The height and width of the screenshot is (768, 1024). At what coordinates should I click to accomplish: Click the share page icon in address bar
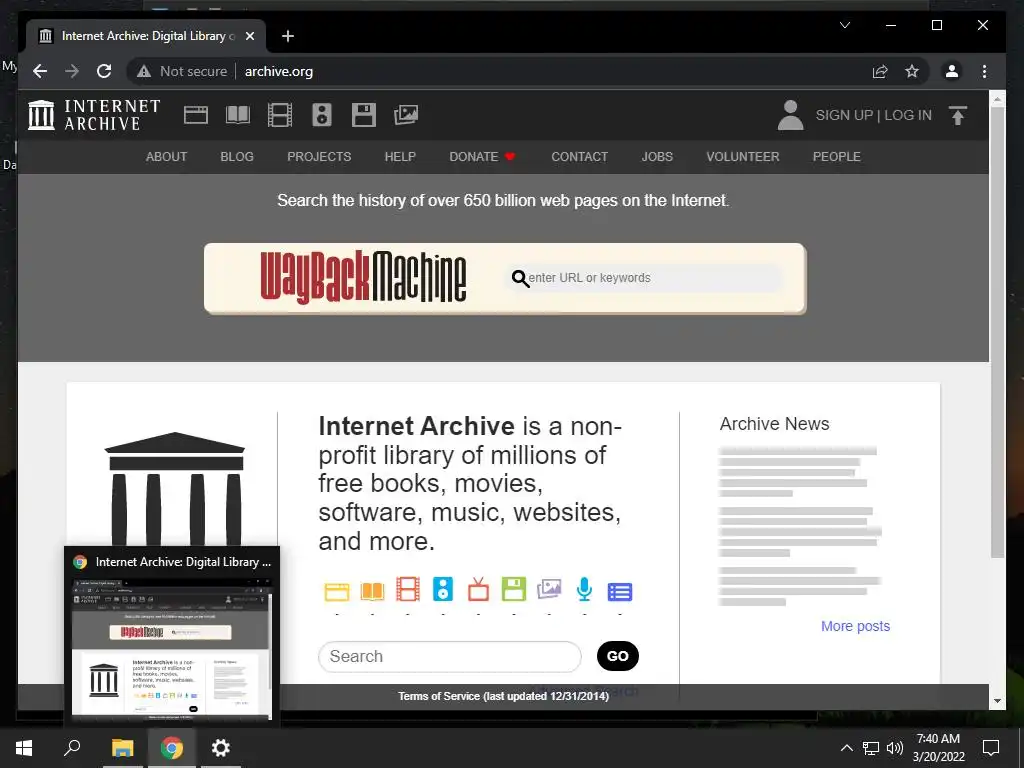[880, 71]
